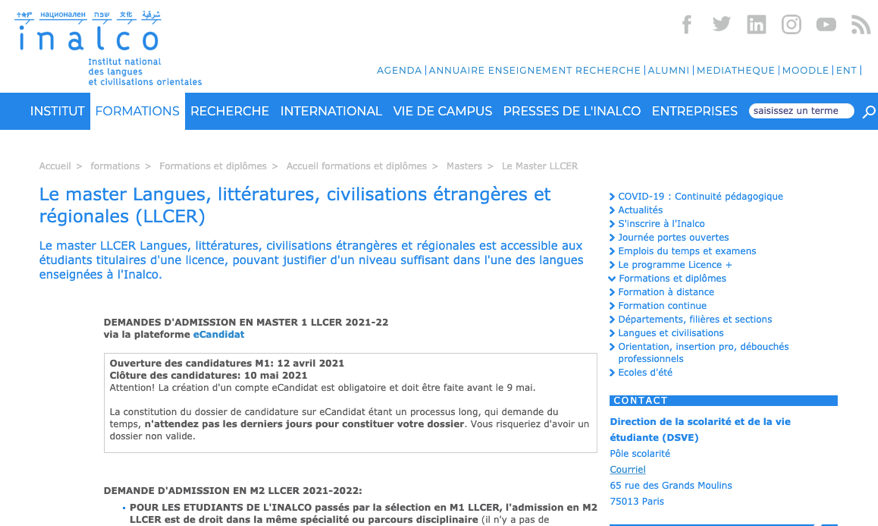
Task: Go to Accueil breadcrumb
Action: pyautogui.click(x=55, y=166)
